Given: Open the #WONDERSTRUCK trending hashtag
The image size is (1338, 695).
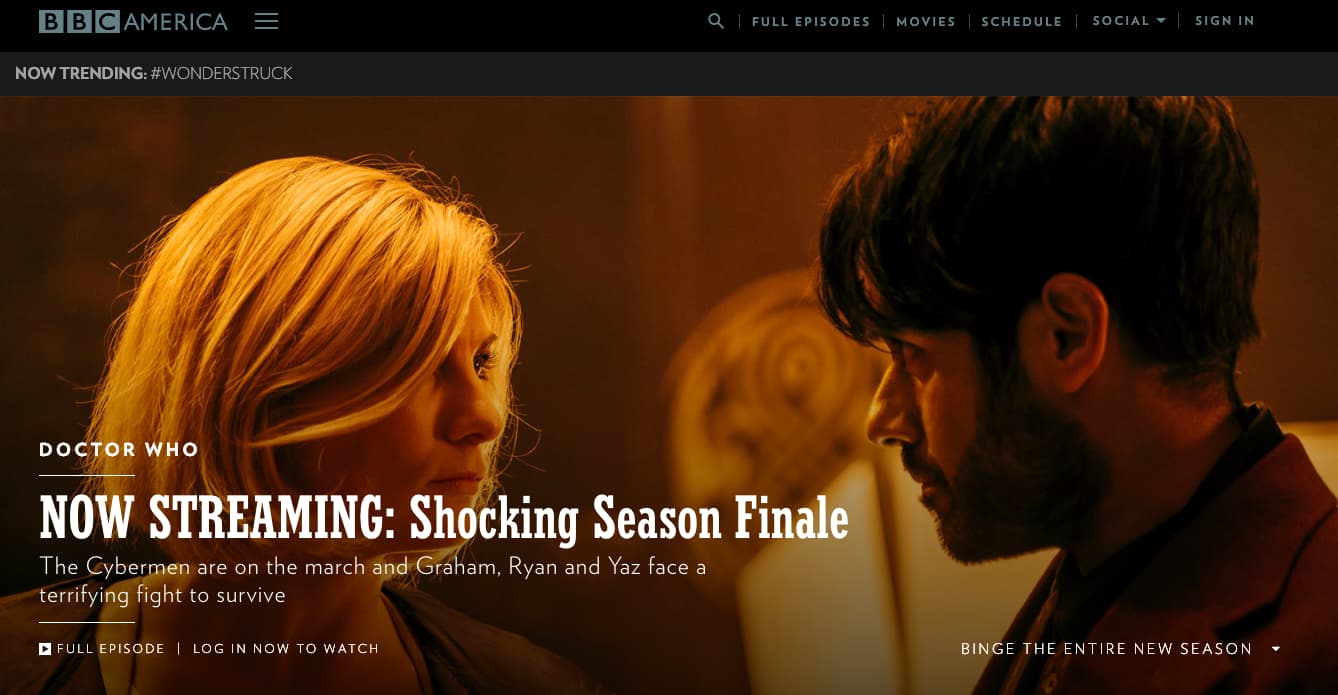Looking at the screenshot, I should tap(221, 74).
